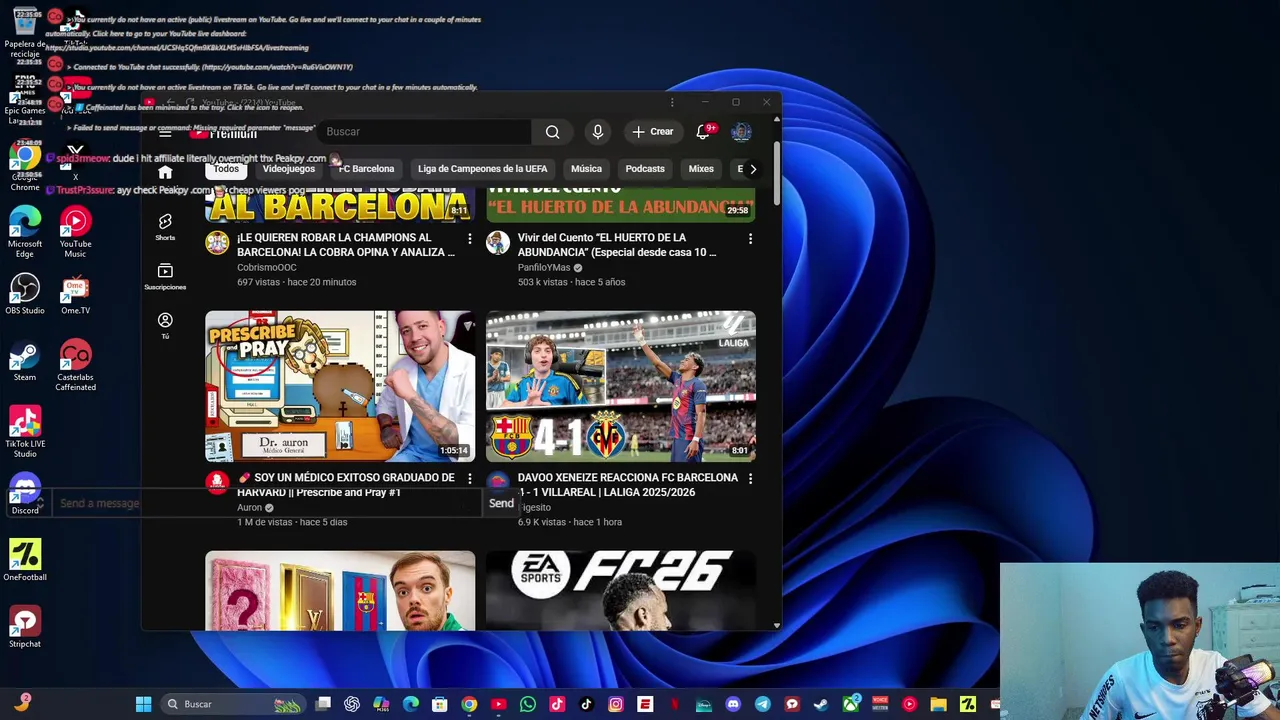Image resolution: width=1280 pixels, height=720 pixels.
Task: Open WhatsApp from the taskbar
Action: (x=528, y=704)
